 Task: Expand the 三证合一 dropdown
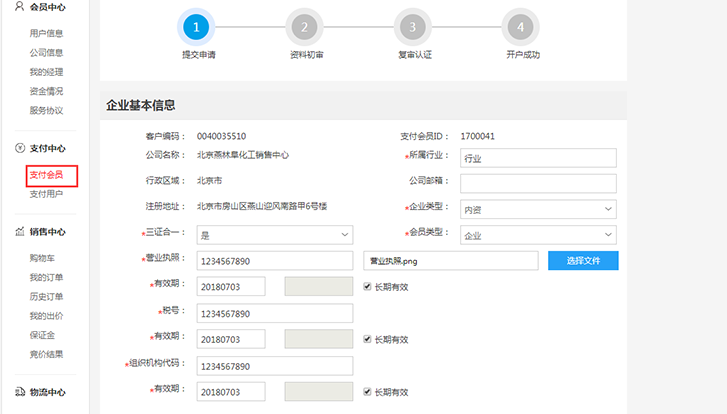[275, 235]
